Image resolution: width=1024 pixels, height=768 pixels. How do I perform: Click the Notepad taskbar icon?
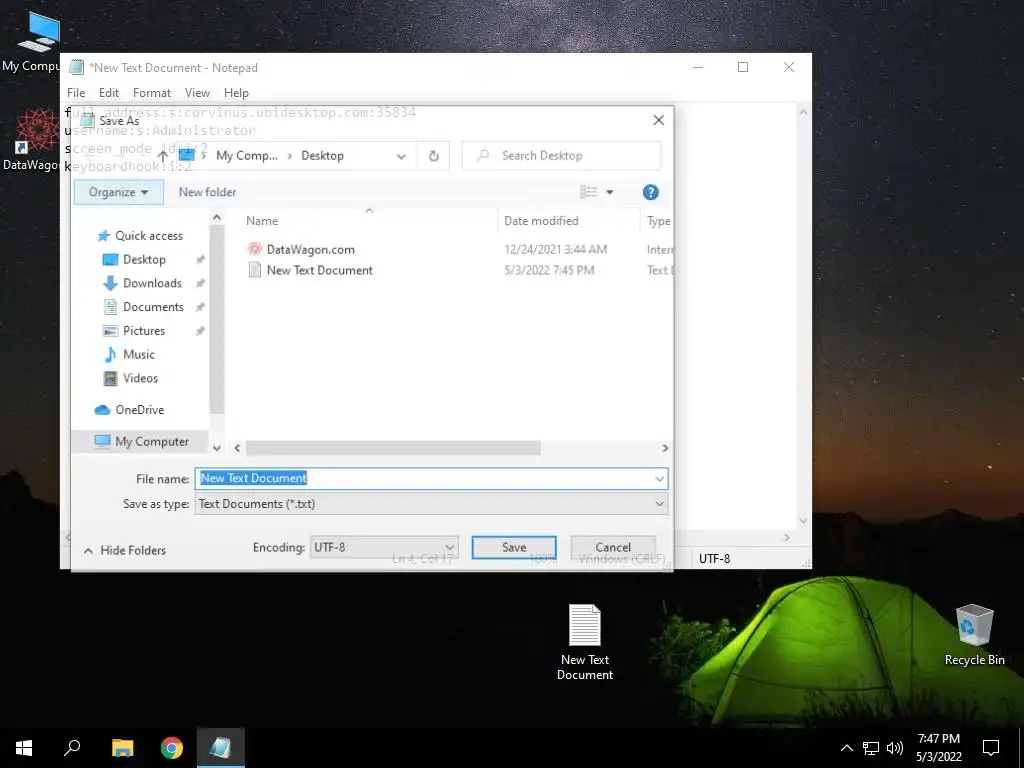point(221,748)
